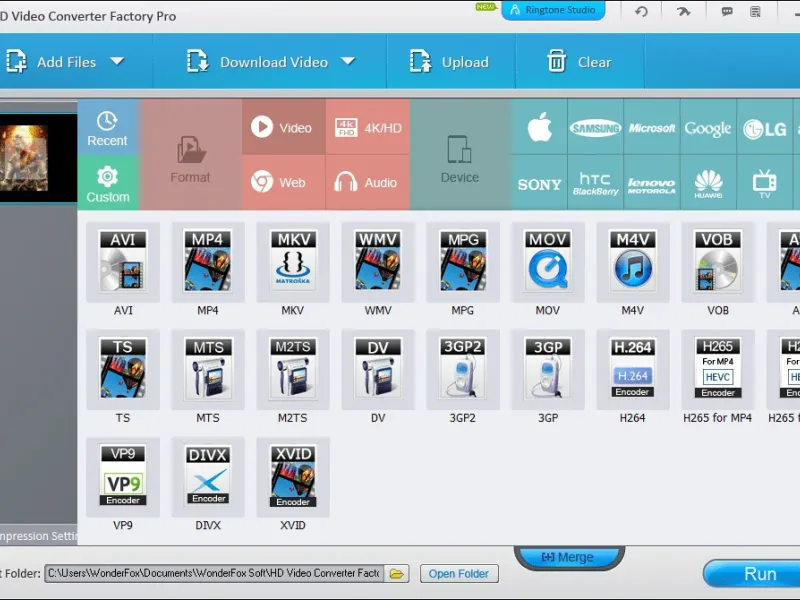Image resolution: width=800 pixels, height=600 pixels.
Task: Select the DIVX encoder format
Action: coord(208,477)
